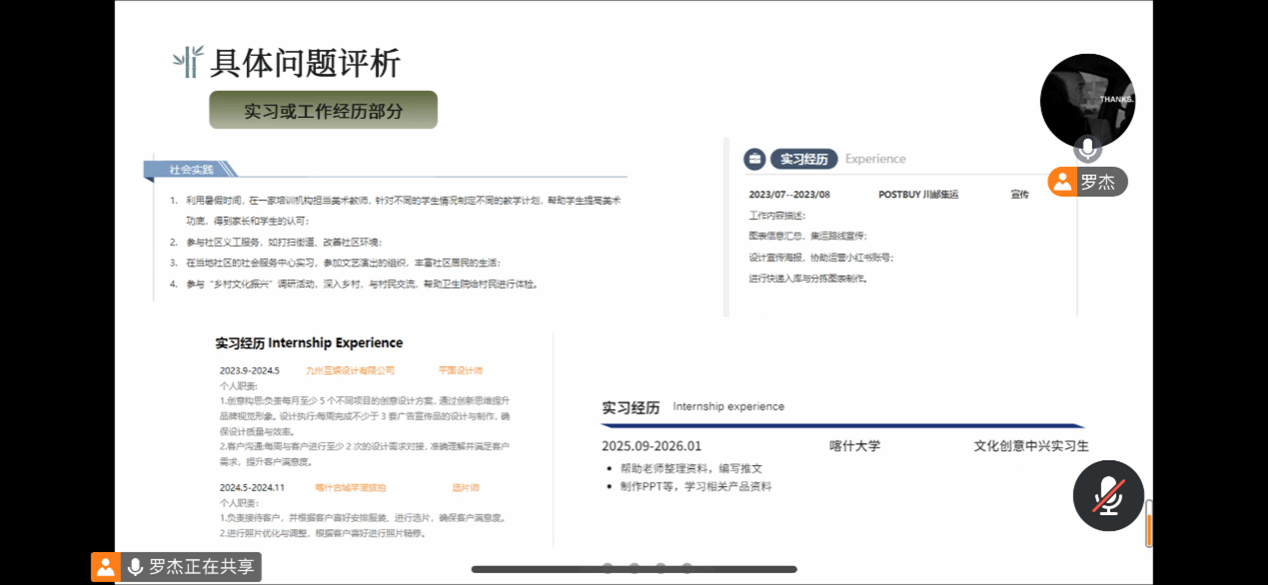Tap the 罗杰正在共享 status text
This screenshot has height=585, width=1268.
point(201,567)
